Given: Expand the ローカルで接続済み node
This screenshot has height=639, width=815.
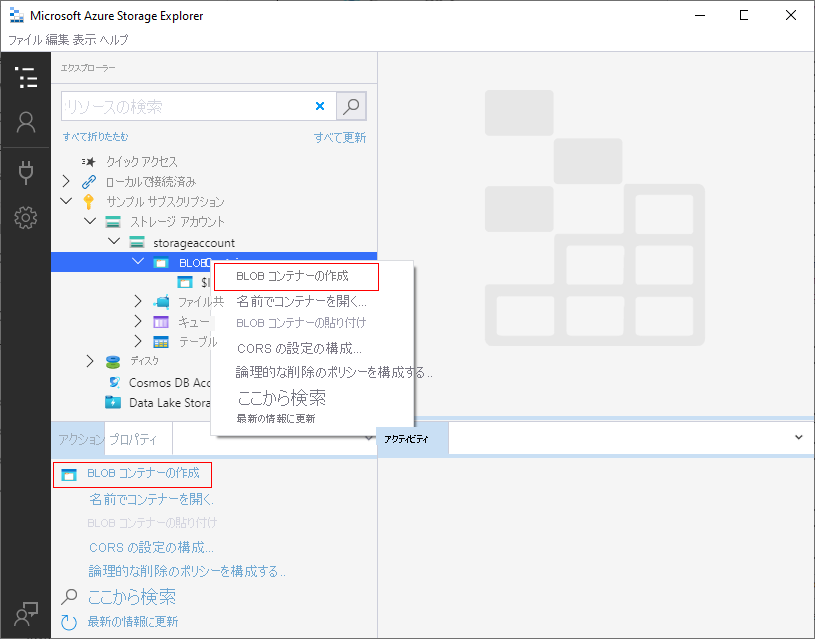Looking at the screenshot, I should [x=66, y=181].
